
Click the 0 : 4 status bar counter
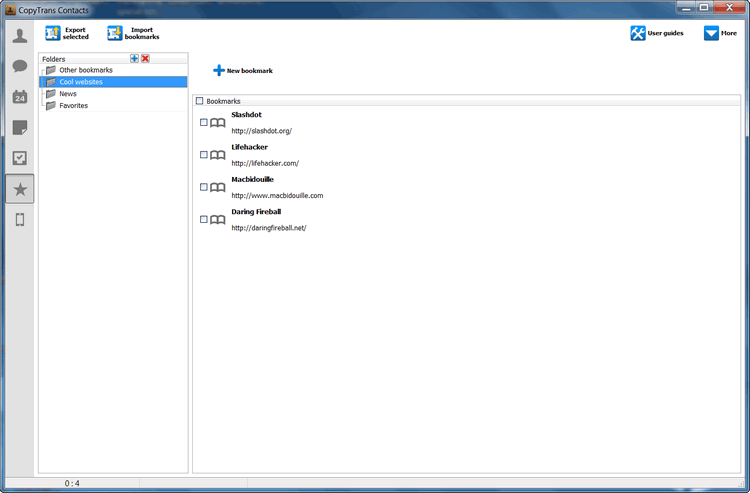(x=72, y=483)
